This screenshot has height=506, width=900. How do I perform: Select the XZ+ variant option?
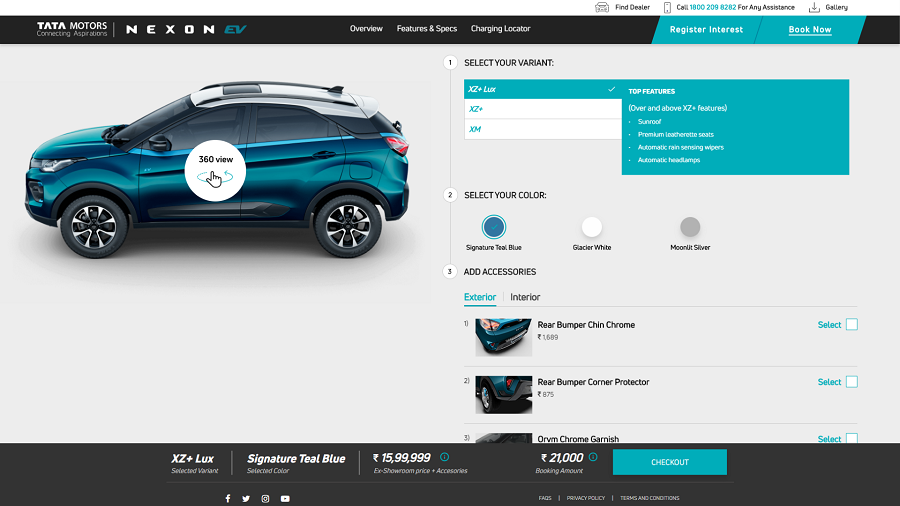click(x=542, y=109)
